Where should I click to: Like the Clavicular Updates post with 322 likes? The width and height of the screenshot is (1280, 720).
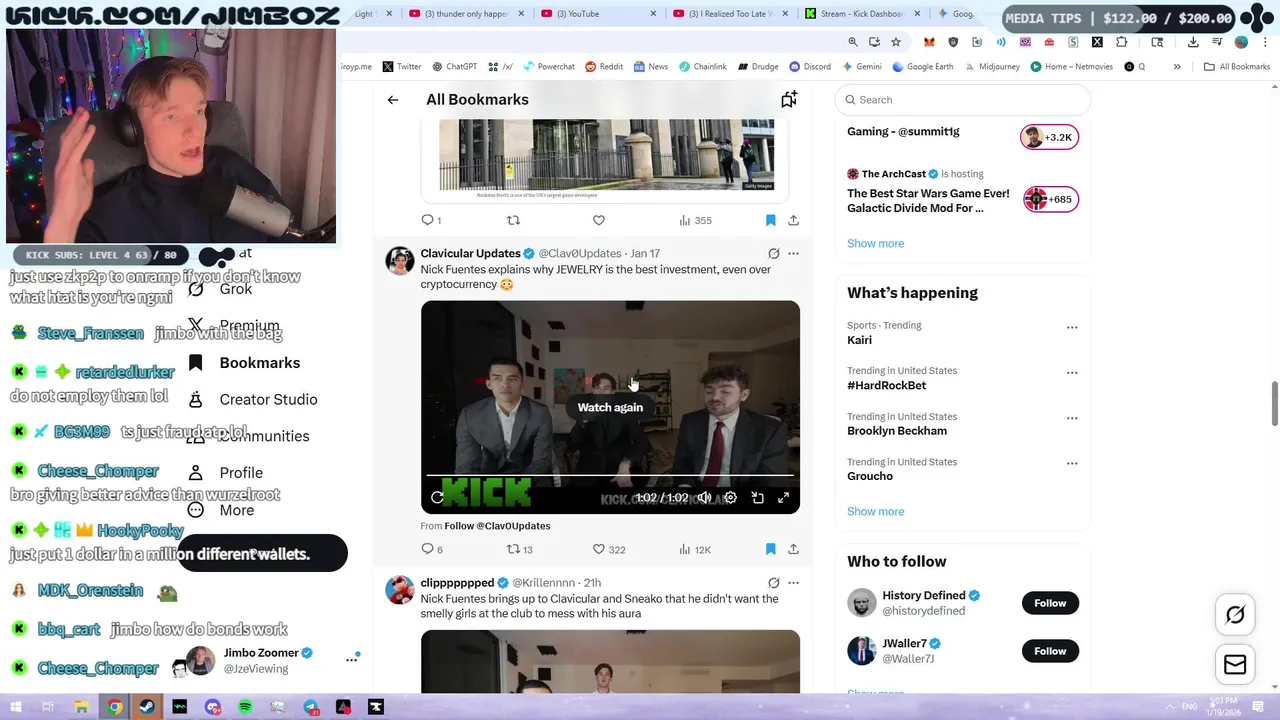pos(609,549)
